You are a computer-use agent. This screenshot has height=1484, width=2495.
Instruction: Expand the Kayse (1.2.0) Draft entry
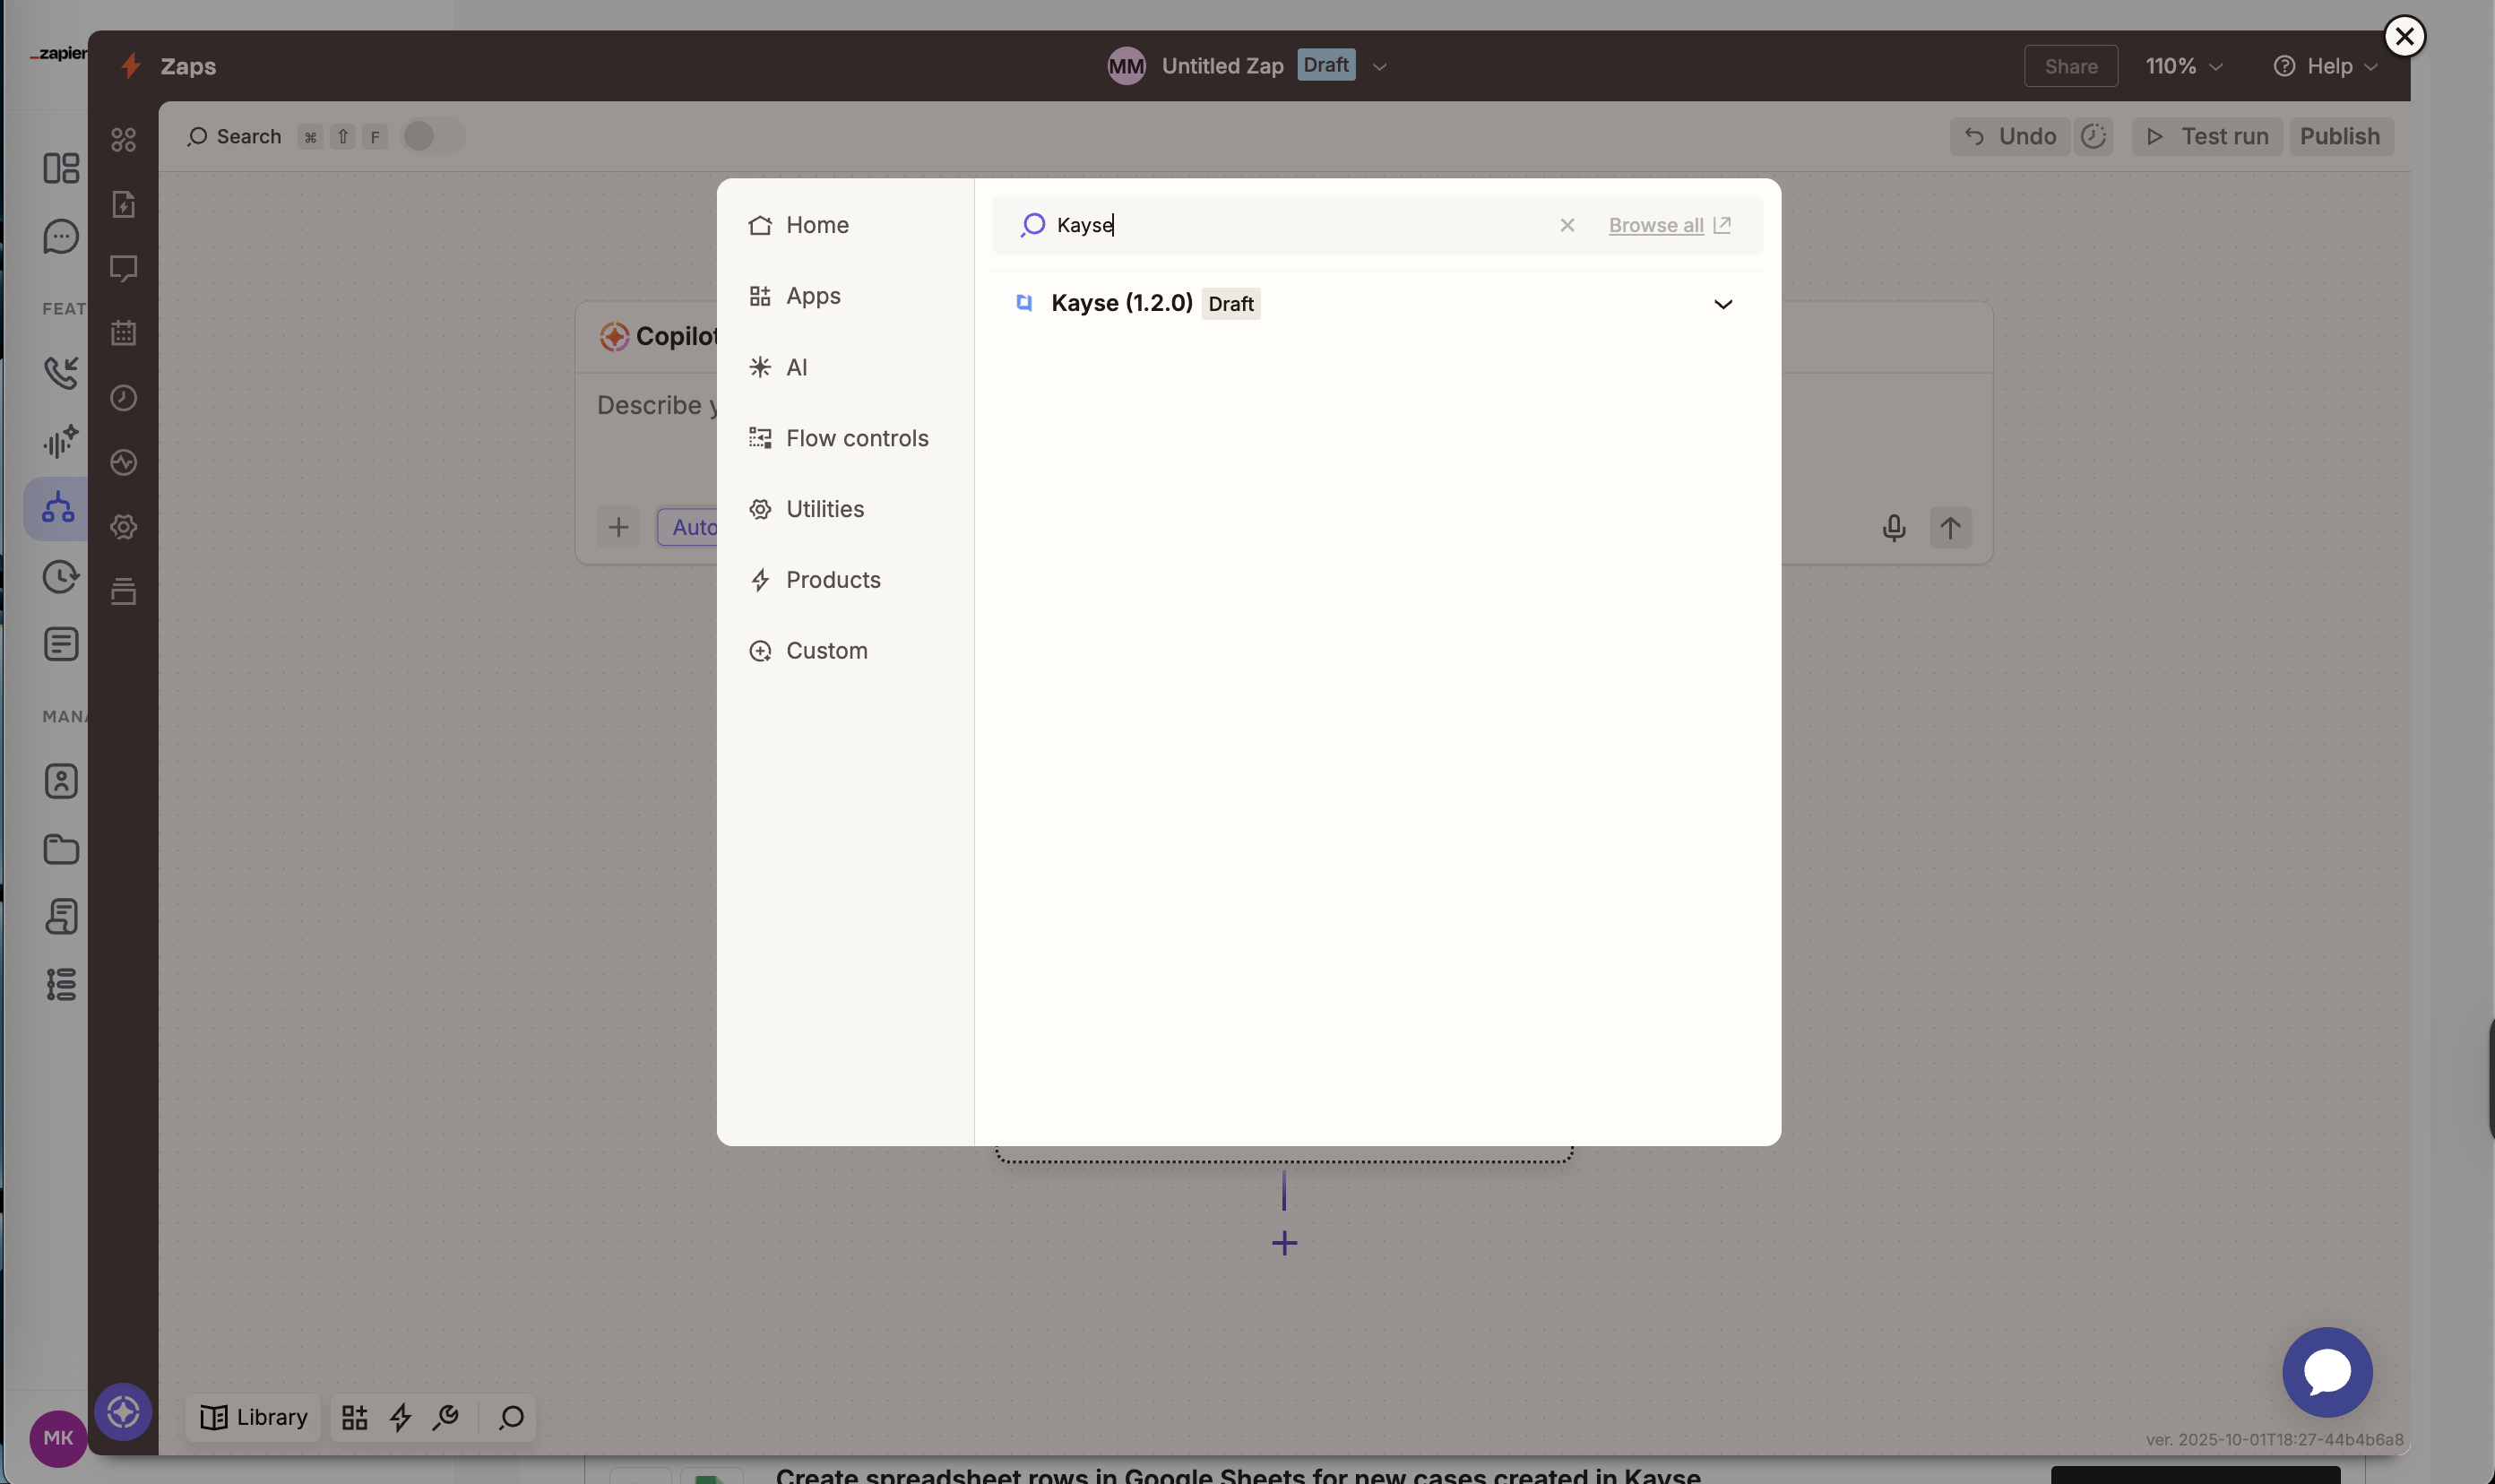[x=1723, y=303]
